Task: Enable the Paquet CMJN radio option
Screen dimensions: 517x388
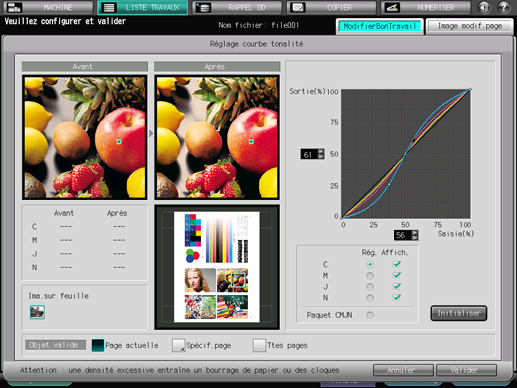Action: tap(370, 315)
